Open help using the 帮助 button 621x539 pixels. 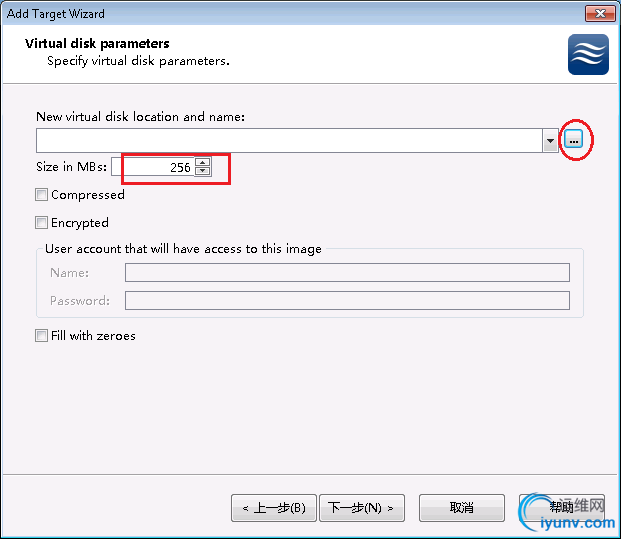click(562, 508)
